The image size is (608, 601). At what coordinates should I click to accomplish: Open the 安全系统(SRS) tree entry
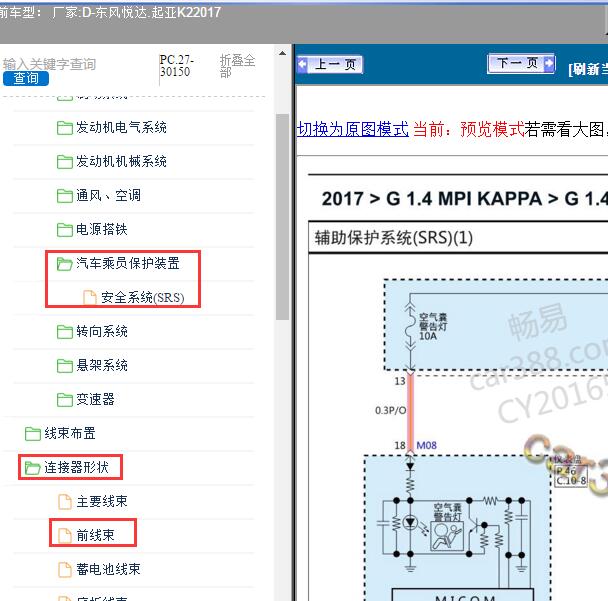(x=143, y=297)
